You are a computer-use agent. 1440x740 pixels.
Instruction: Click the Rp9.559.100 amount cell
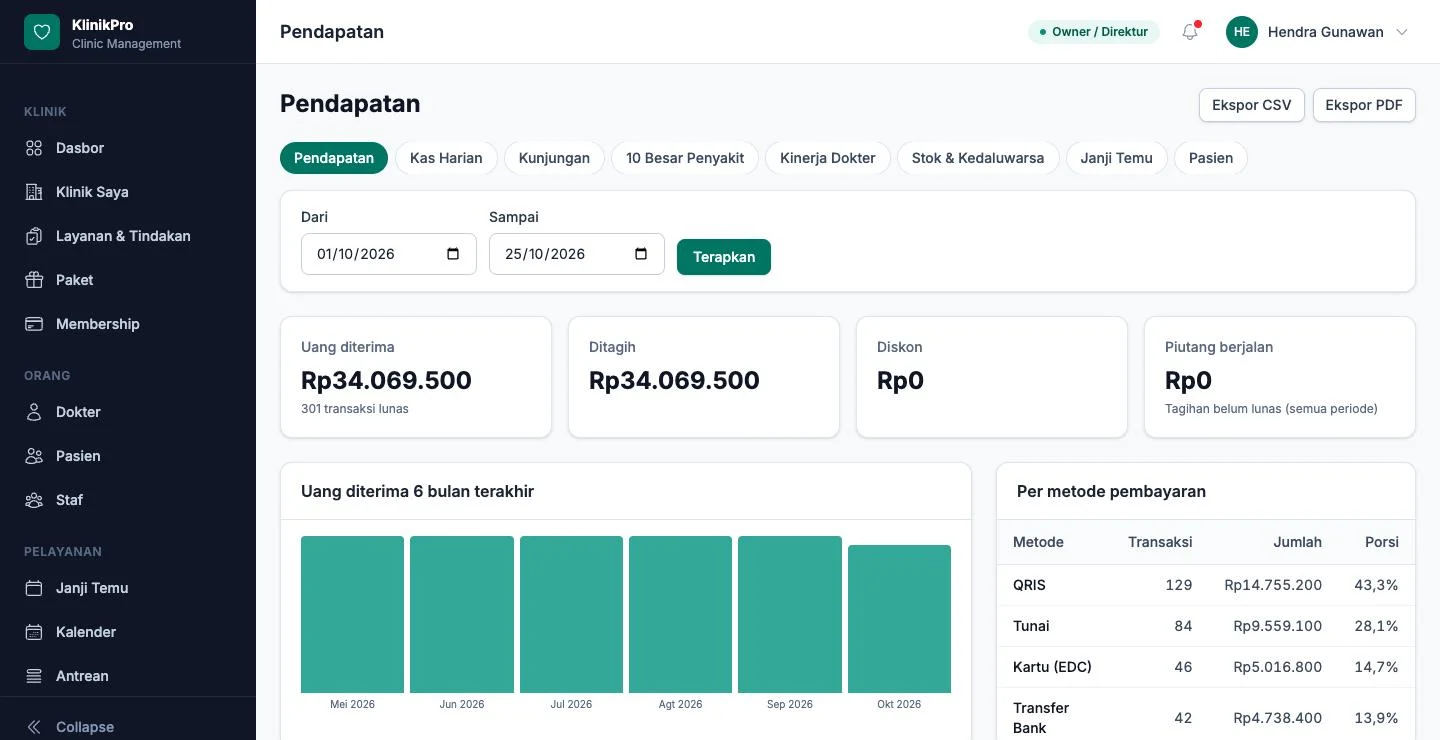pyautogui.click(x=1277, y=626)
